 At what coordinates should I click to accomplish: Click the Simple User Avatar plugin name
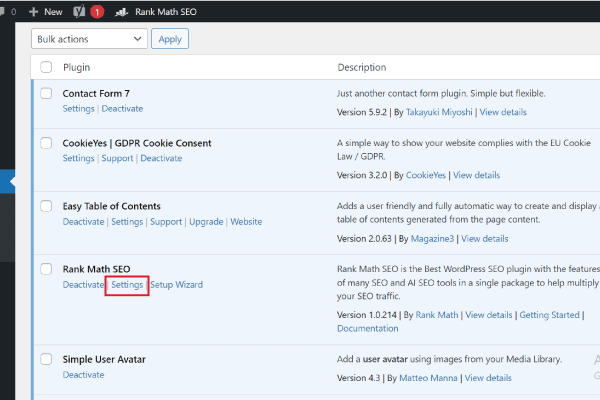point(104,359)
